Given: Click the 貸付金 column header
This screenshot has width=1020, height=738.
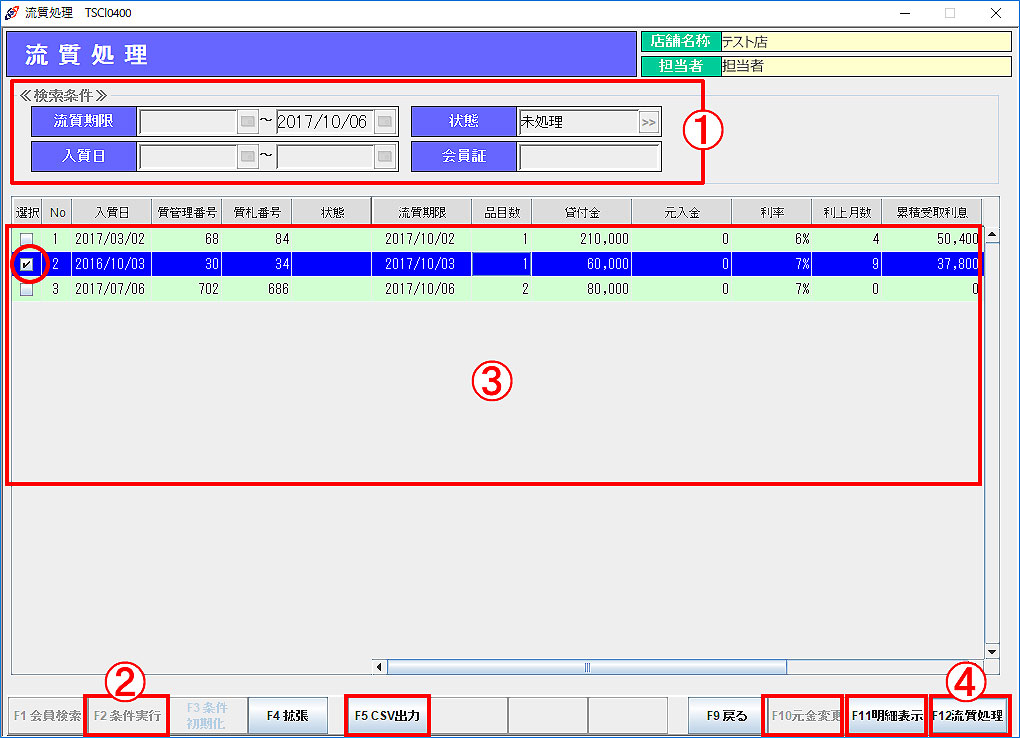Looking at the screenshot, I should click(x=581, y=212).
